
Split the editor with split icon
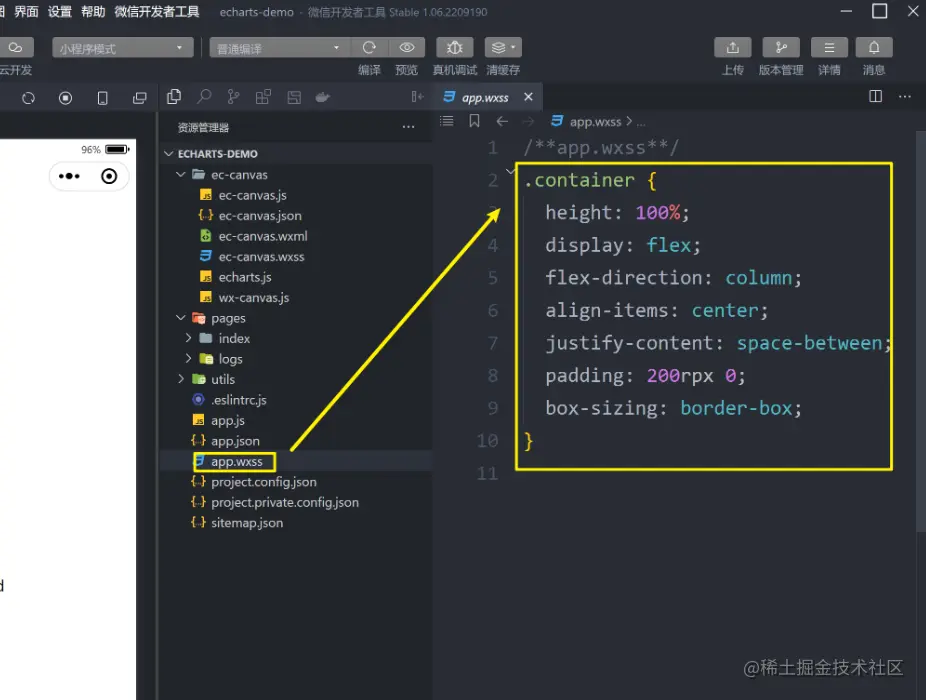coord(876,96)
